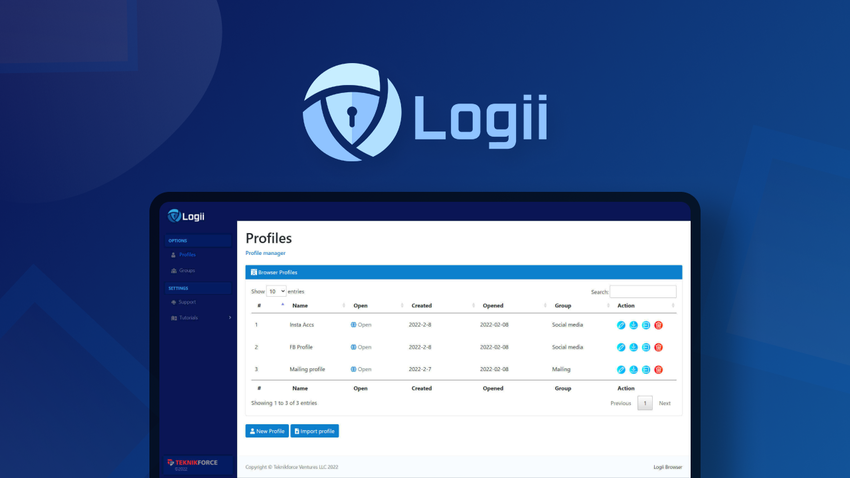Click pagination page 1 button
Viewport: 850px width, 478px height.
(645, 403)
